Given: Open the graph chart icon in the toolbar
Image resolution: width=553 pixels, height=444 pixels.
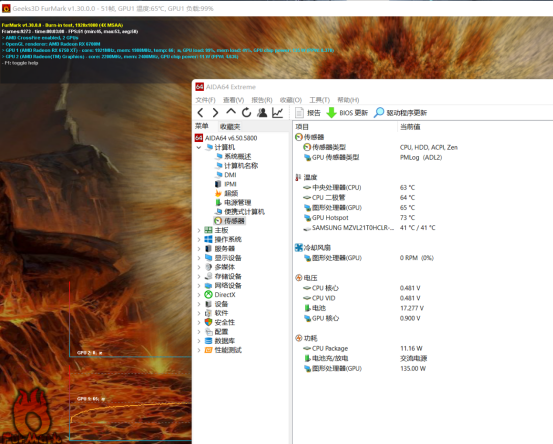Looking at the screenshot, I should click(278, 113).
